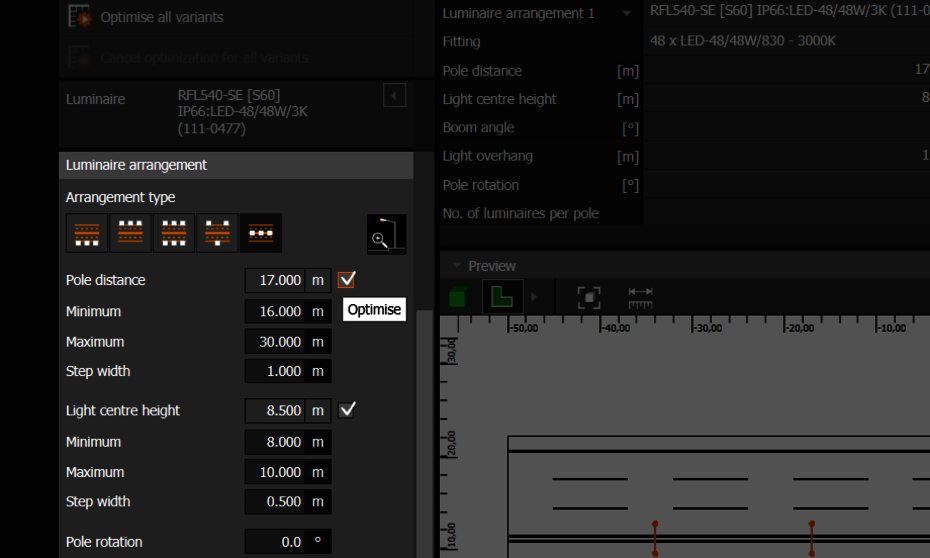Switch preview to 3D cube view
Screen dimensions: 930x558
tap(459, 297)
